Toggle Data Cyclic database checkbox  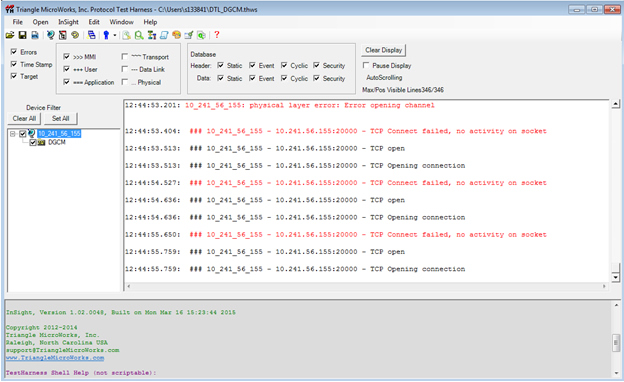pyautogui.click(x=284, y=78)
